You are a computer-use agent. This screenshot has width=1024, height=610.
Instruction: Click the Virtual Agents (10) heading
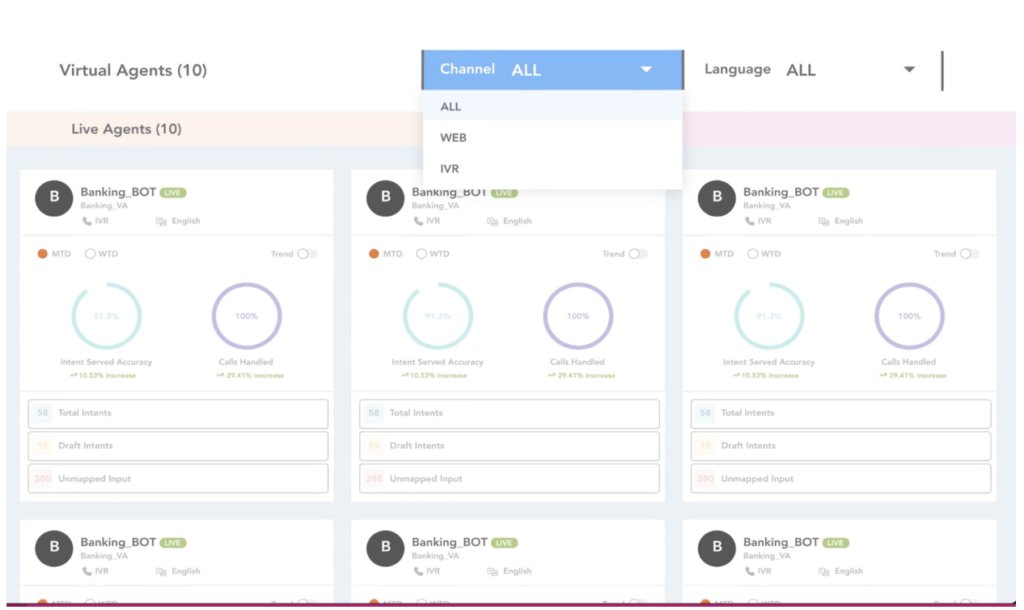[133, 71]
